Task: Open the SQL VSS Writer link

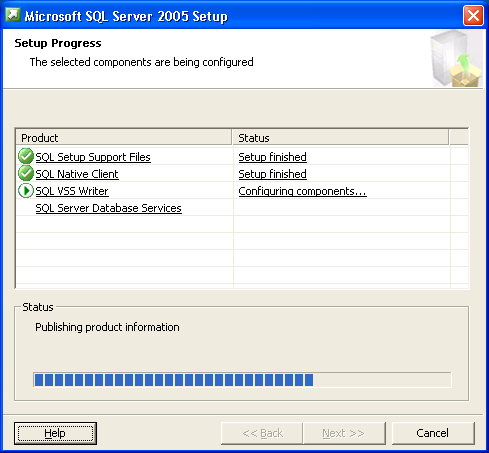Action: [72, 191]
